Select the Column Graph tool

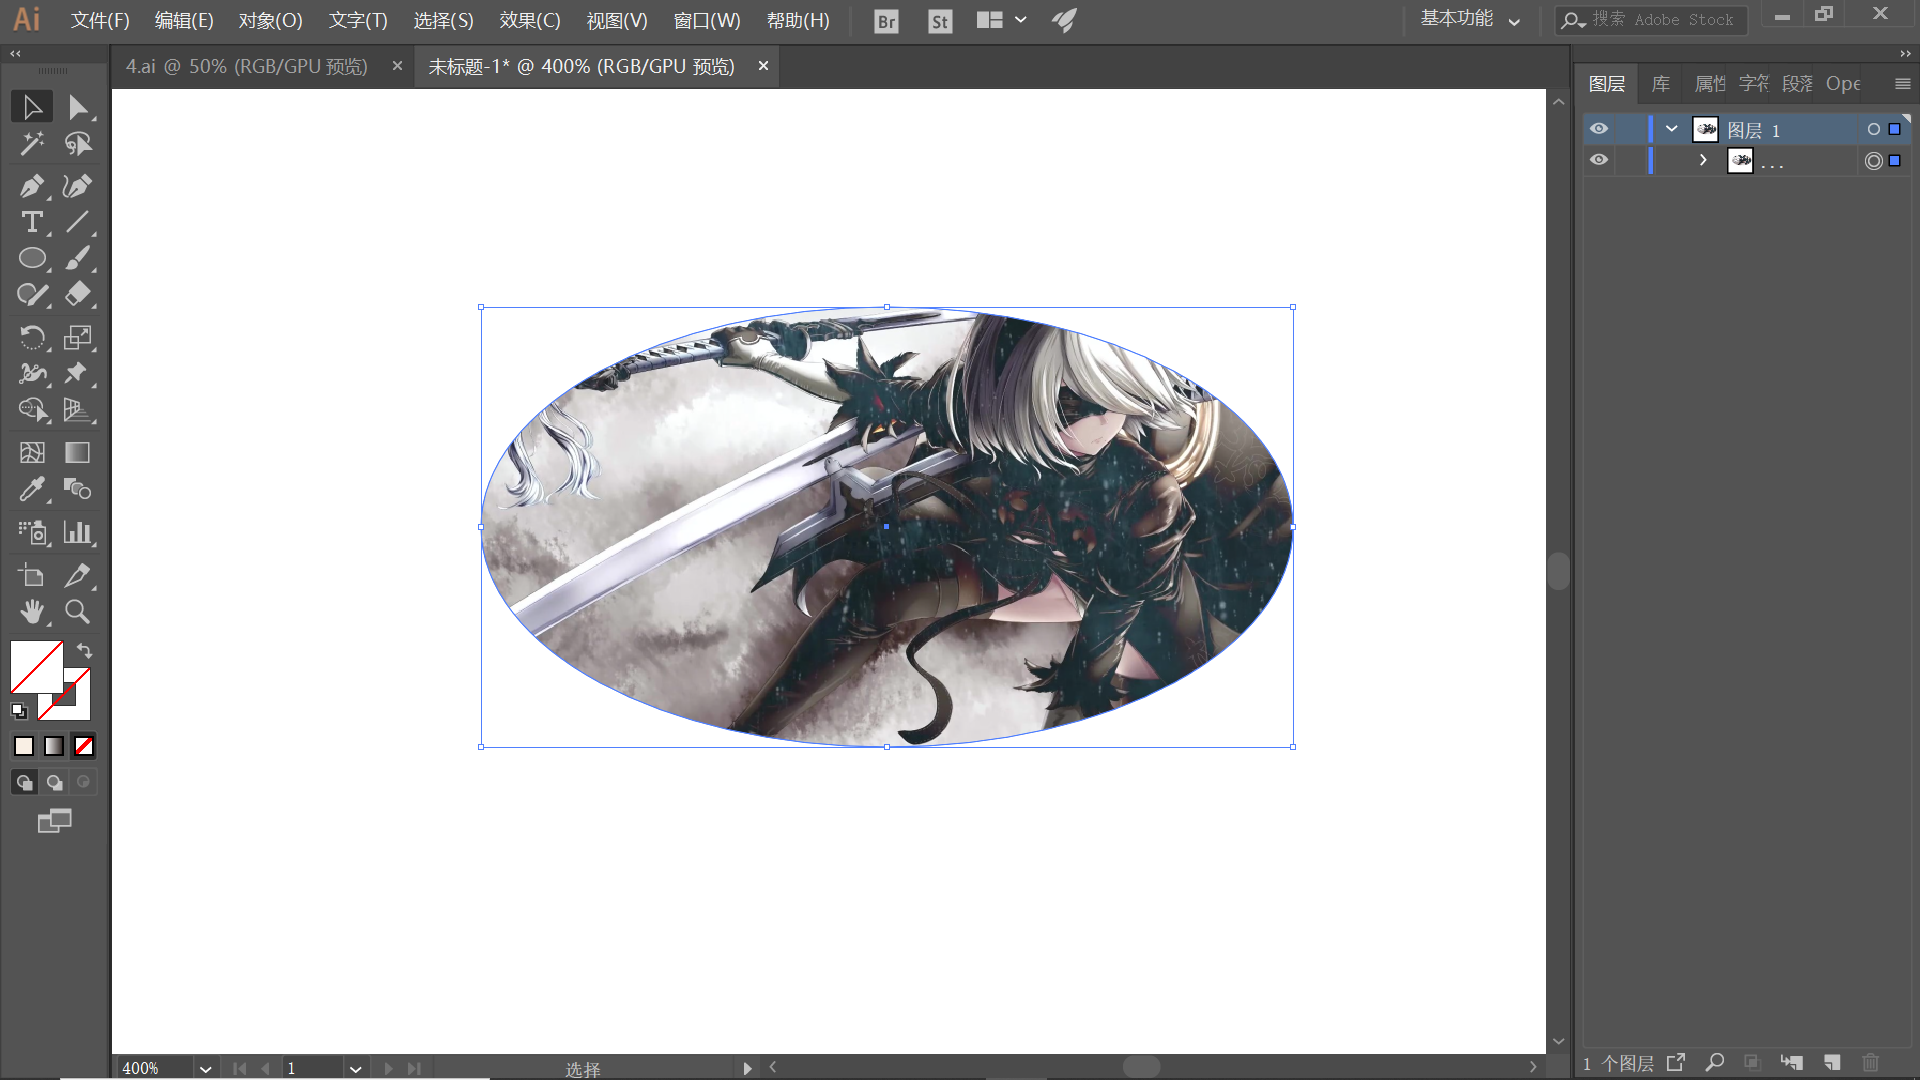point(78,532)
